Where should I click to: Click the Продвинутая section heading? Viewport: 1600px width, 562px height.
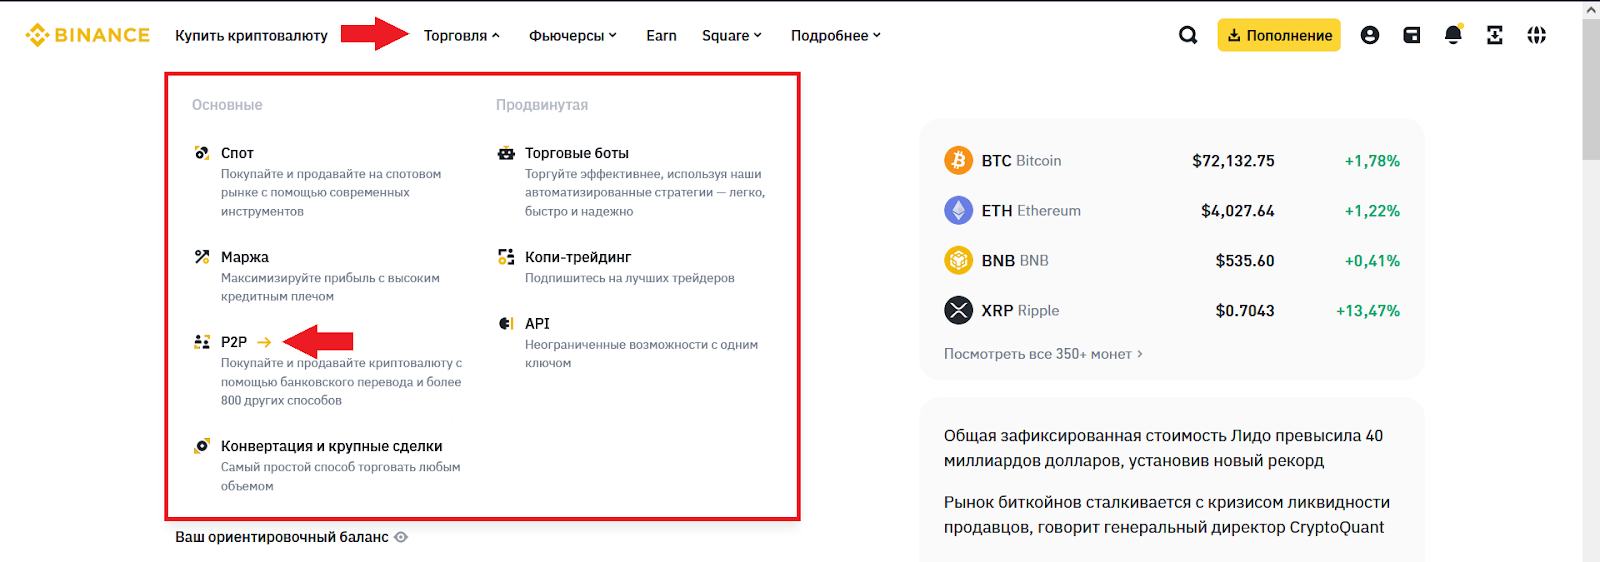tap(542, 105)
